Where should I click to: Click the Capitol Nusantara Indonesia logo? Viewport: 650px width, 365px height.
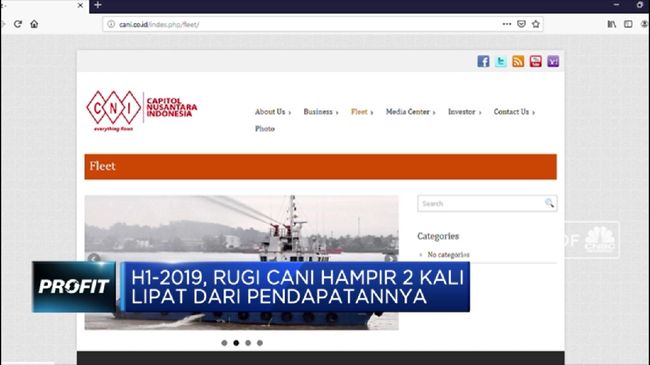[x=142, y=111]
